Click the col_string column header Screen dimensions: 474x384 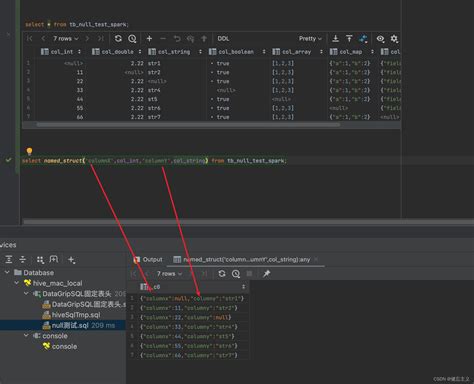coord(175,52)
